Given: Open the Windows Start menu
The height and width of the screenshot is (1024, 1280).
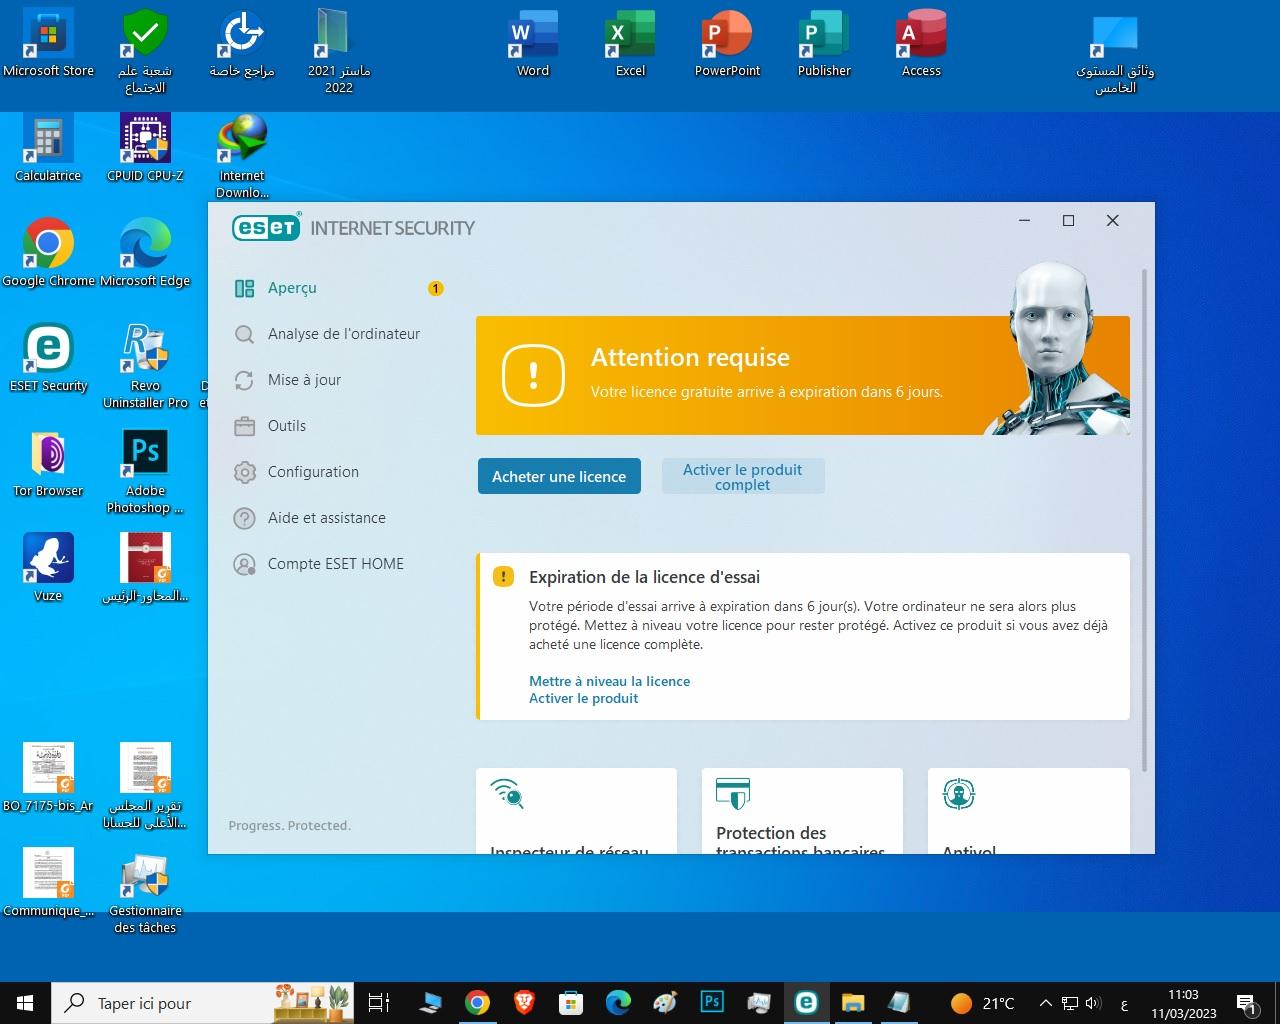Looking at the screenshot, I should (24, 1003).
